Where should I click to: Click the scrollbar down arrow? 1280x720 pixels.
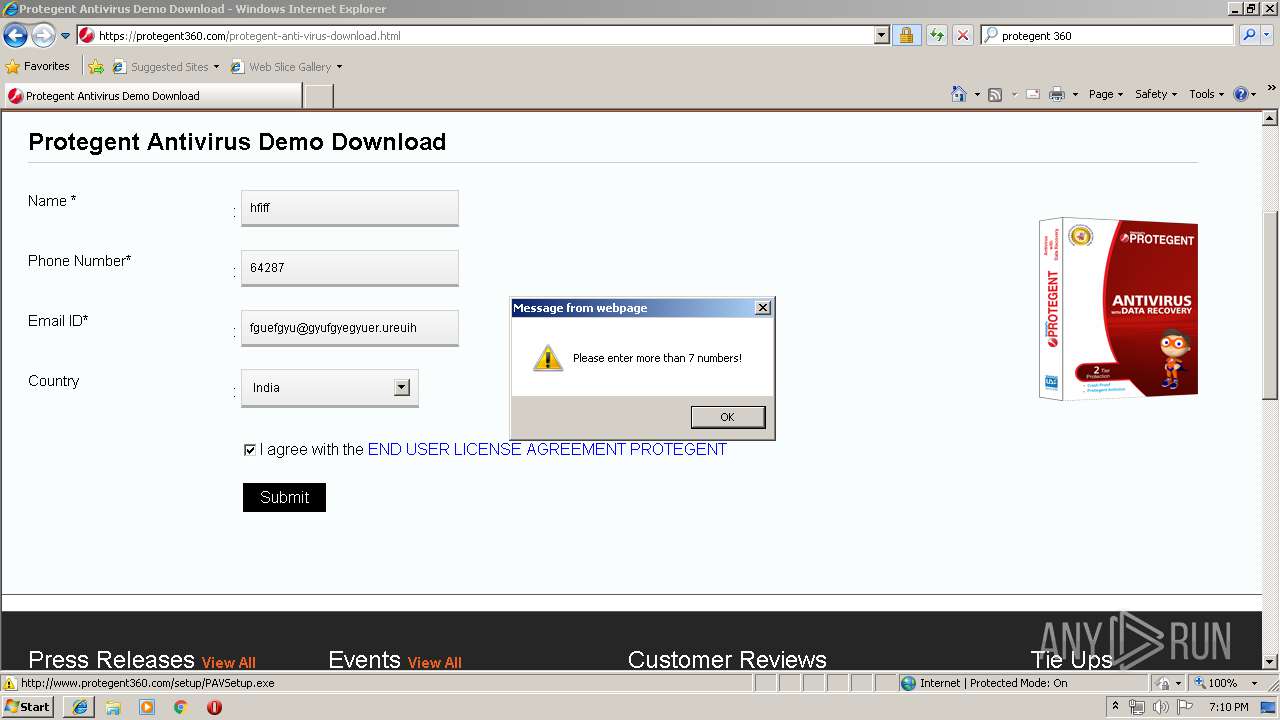[x=1270, y=661]
